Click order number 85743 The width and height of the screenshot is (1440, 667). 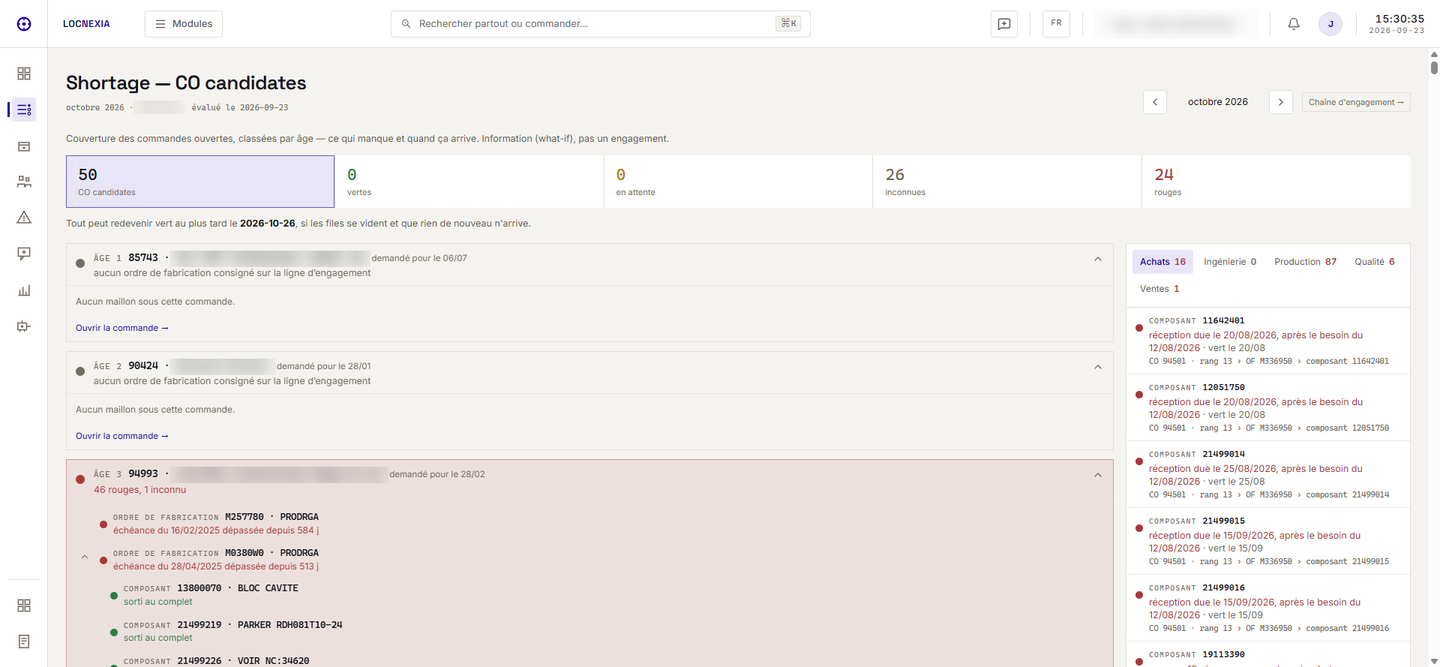[x=143, y=258]
